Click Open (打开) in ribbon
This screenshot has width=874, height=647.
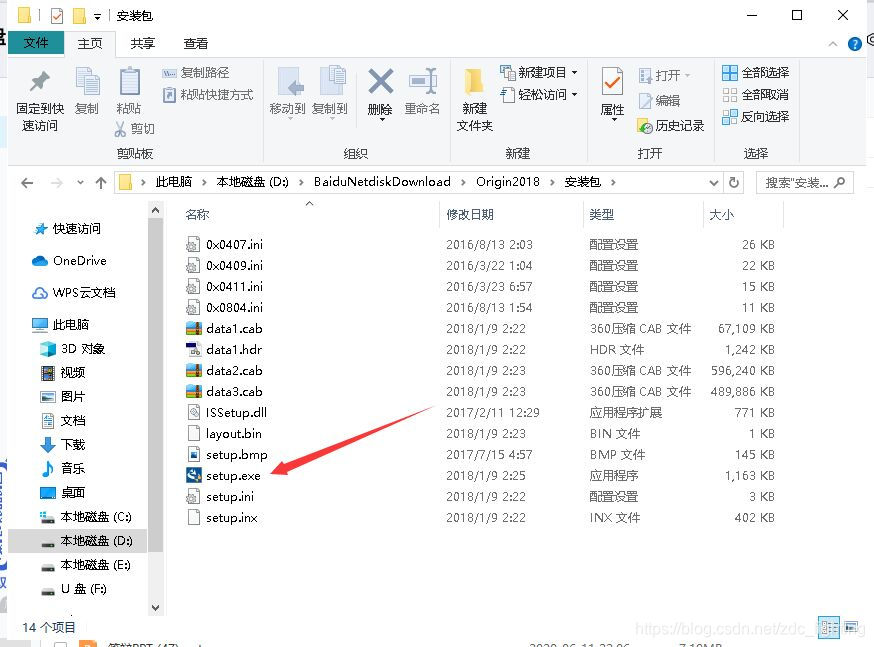[x=664, y=75]
